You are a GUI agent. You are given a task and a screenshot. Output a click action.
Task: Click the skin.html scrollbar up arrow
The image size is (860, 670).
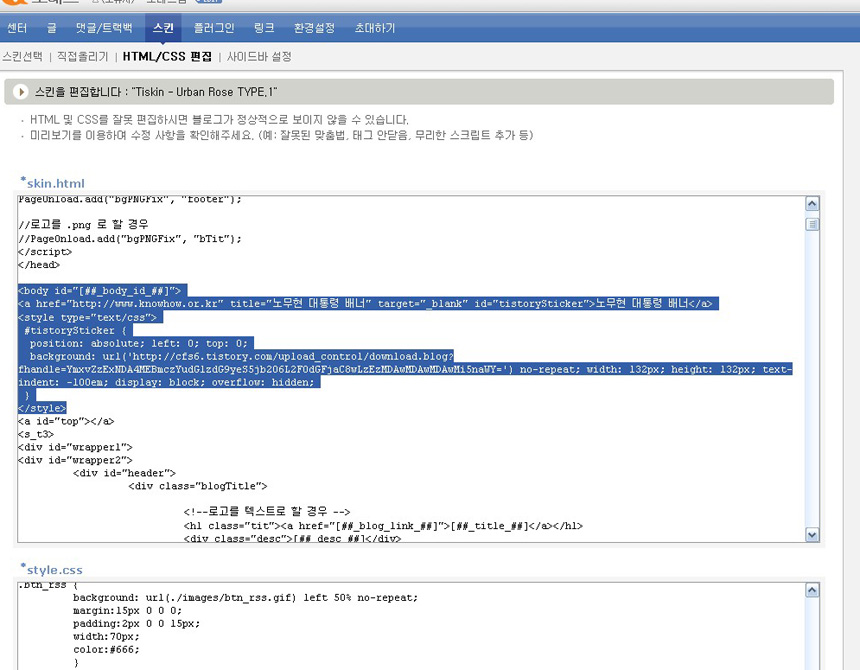[x=812, y=204]
